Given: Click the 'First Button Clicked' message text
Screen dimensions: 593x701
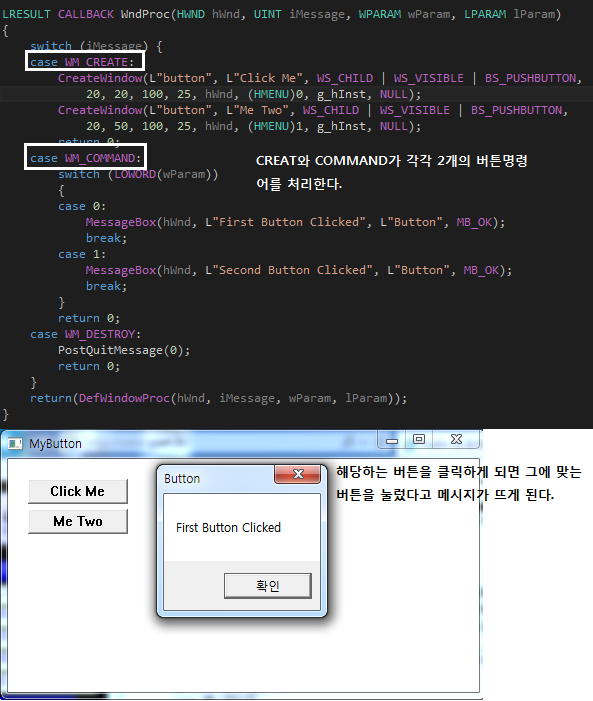Looking at the screenshot, I should 228,528.
